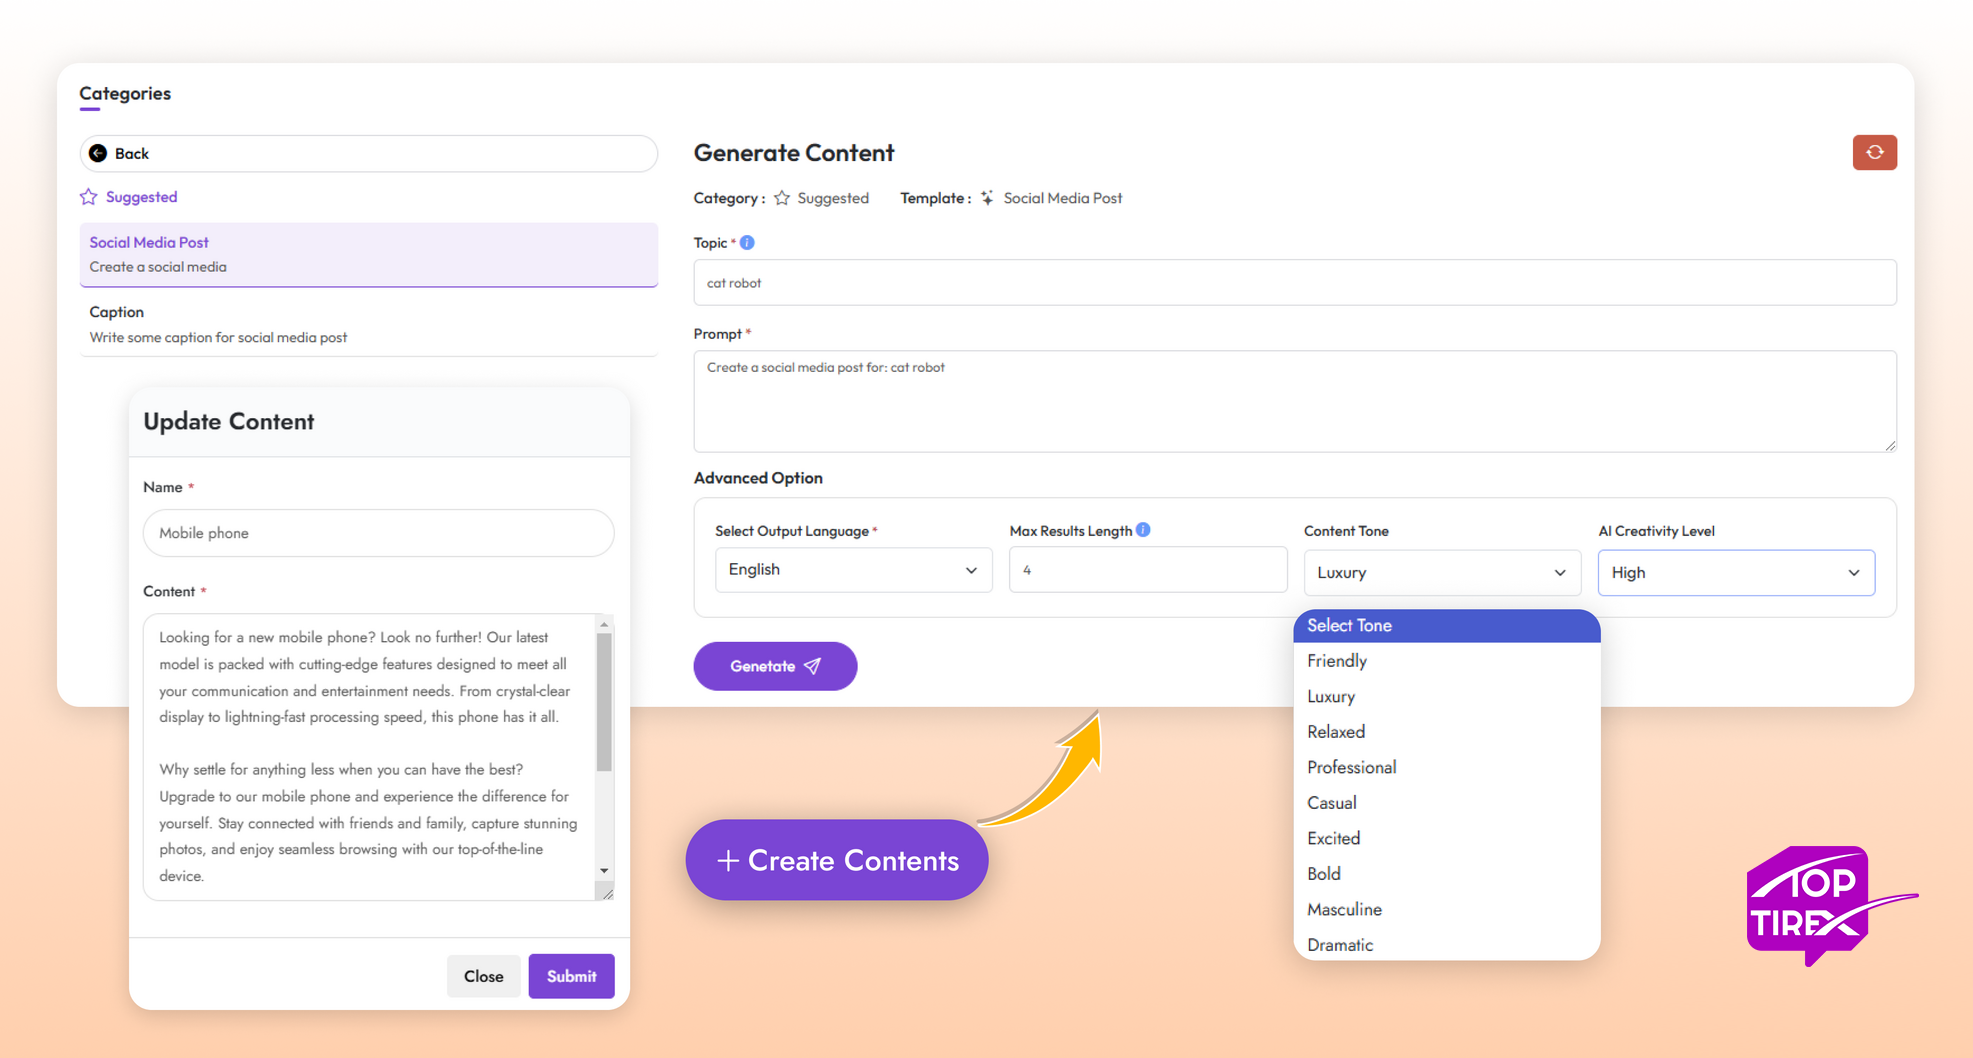Image resolution: width=1973 pixels, height=1058 pixels.
Task: Click the Content textarea scrollbar down arrow
Action: click(x=604, y=871)
